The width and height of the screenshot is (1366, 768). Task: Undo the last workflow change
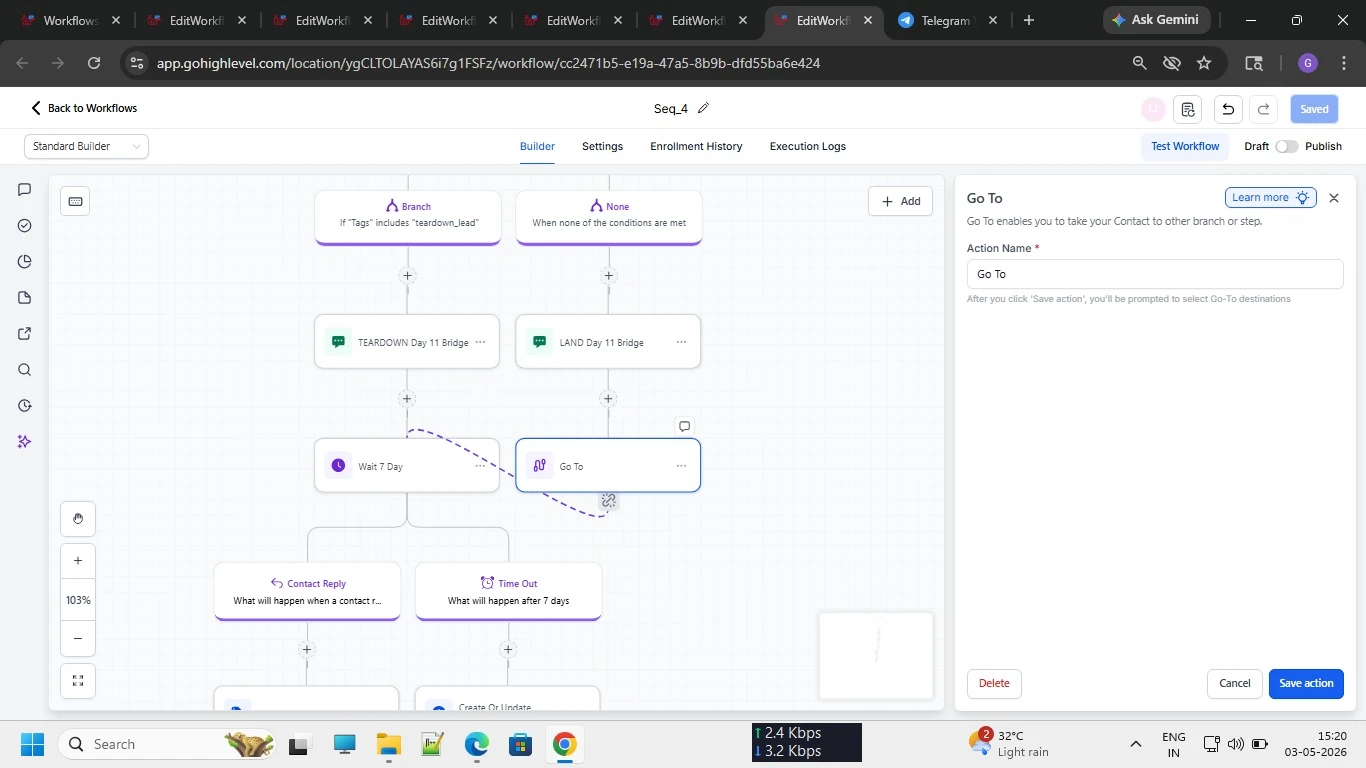pos(1228,109)
